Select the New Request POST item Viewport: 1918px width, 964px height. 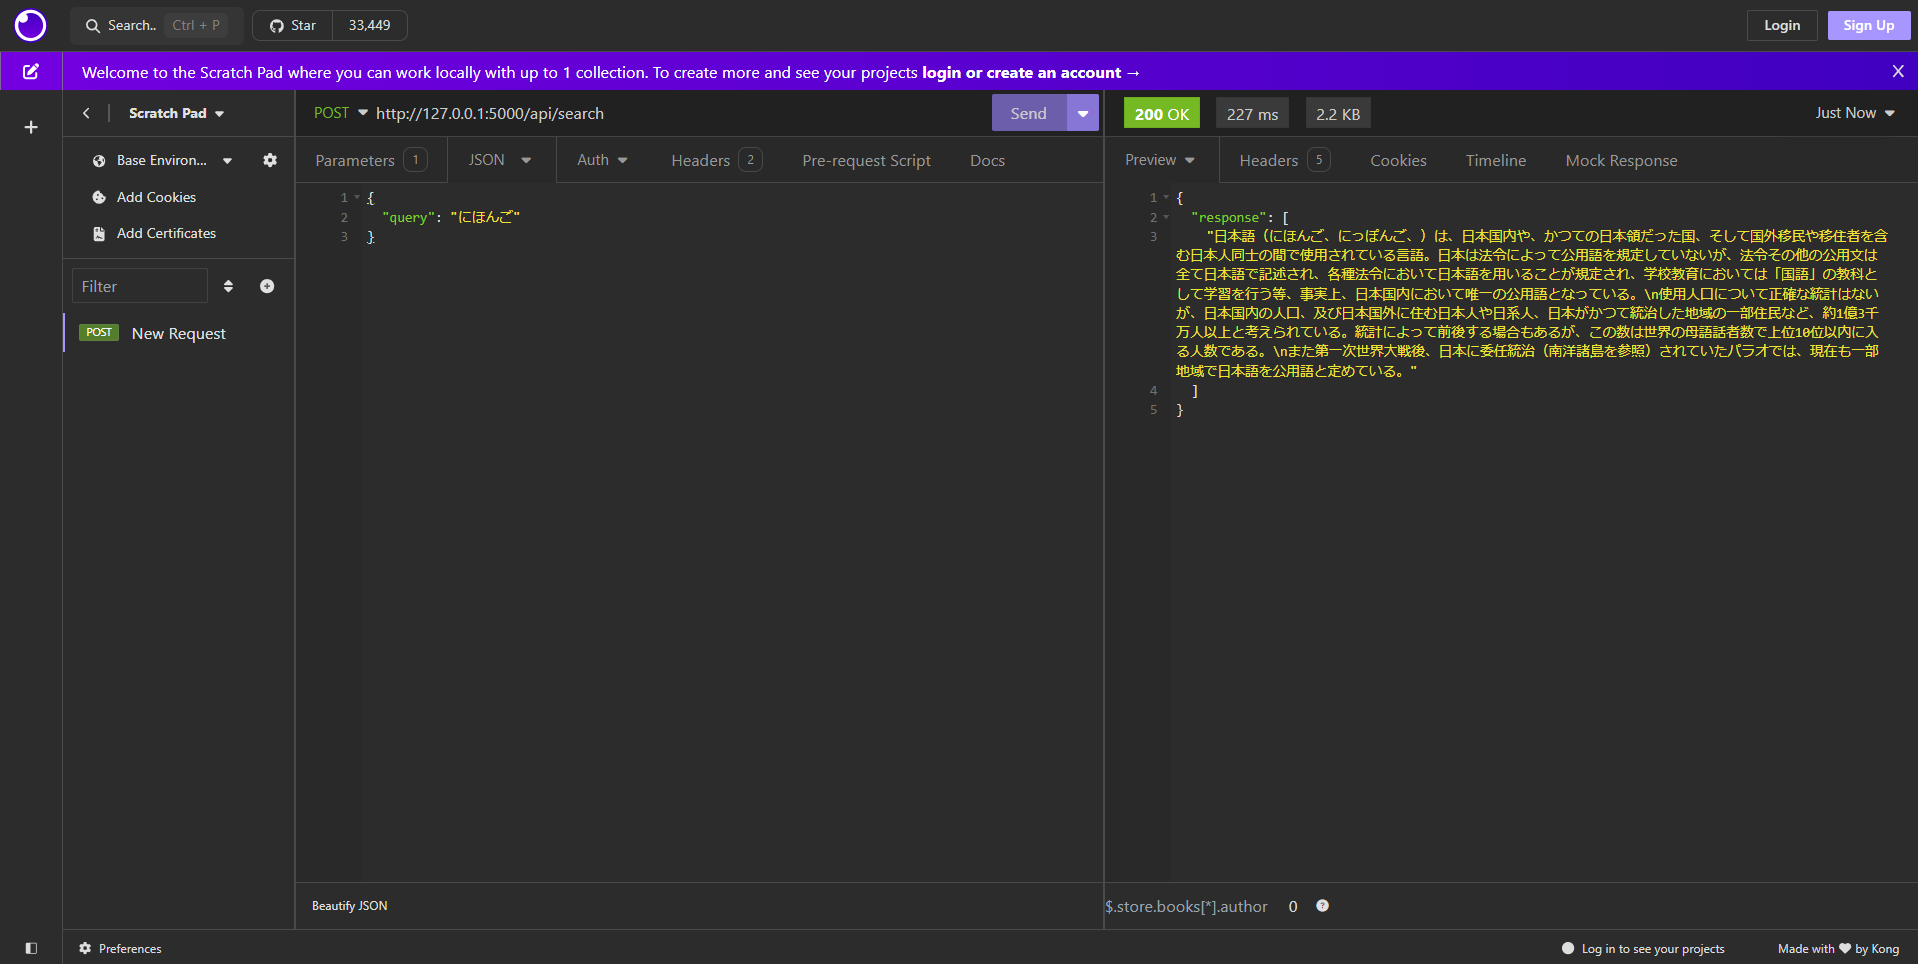coord(179,333)
